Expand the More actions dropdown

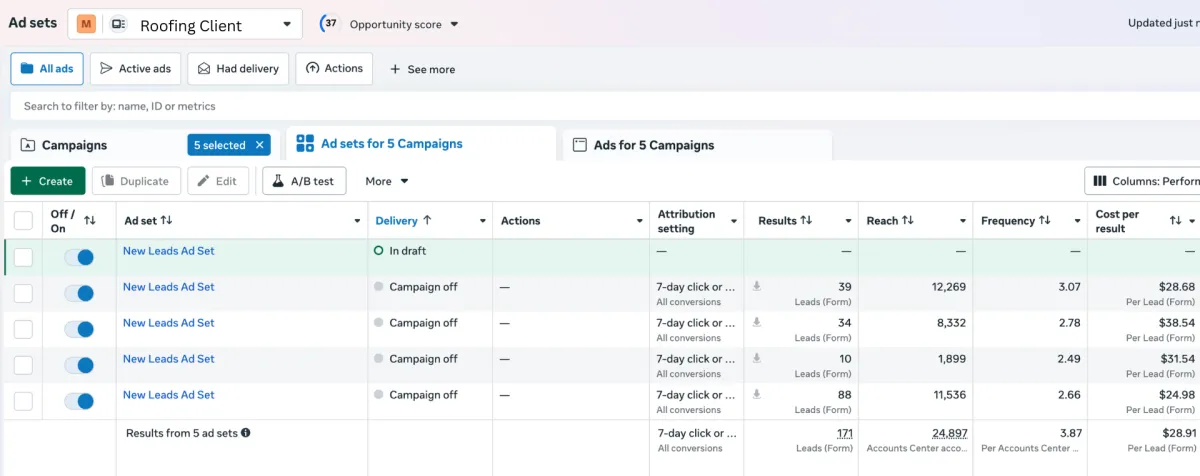click(x=387, y=181)
